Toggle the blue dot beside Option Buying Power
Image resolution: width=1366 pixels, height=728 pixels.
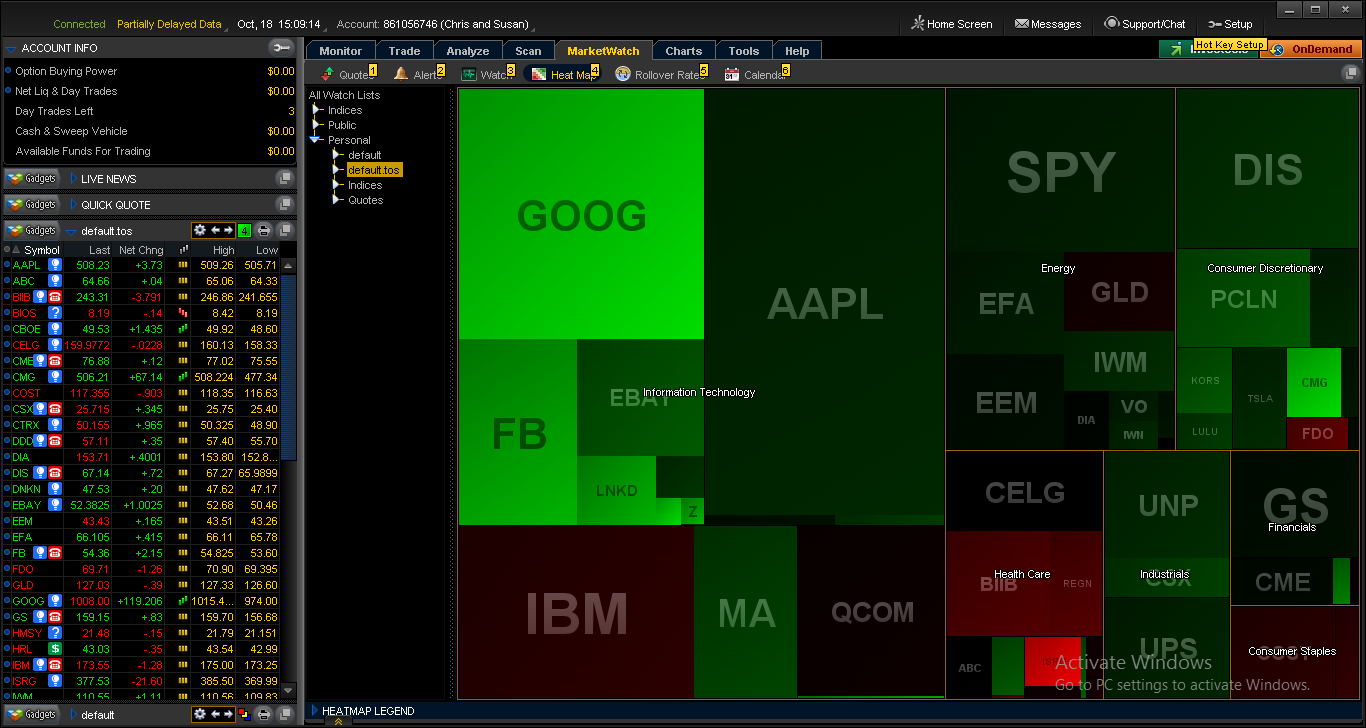click(x=8, y=71)
